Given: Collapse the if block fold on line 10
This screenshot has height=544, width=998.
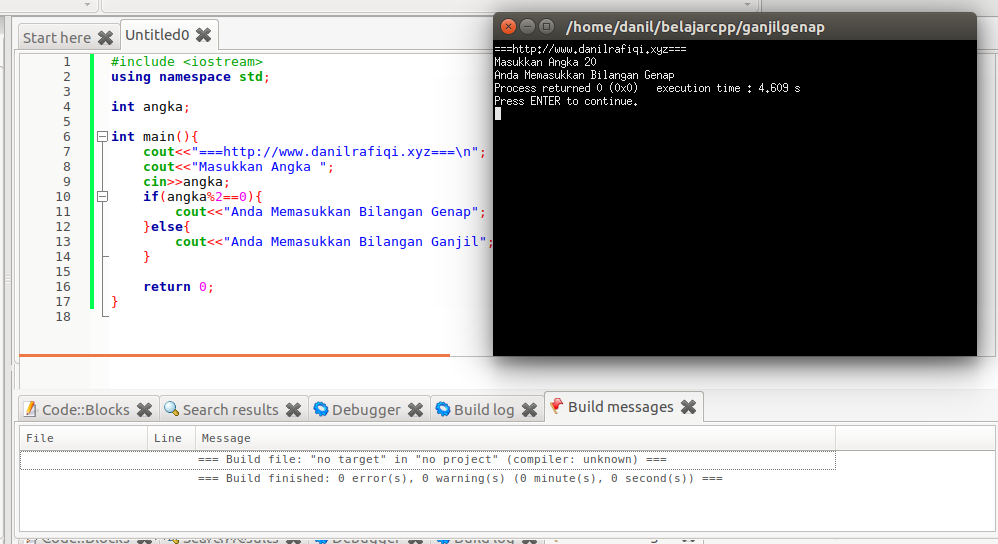Looking at the screenshot, I should [x=102, y=197].
